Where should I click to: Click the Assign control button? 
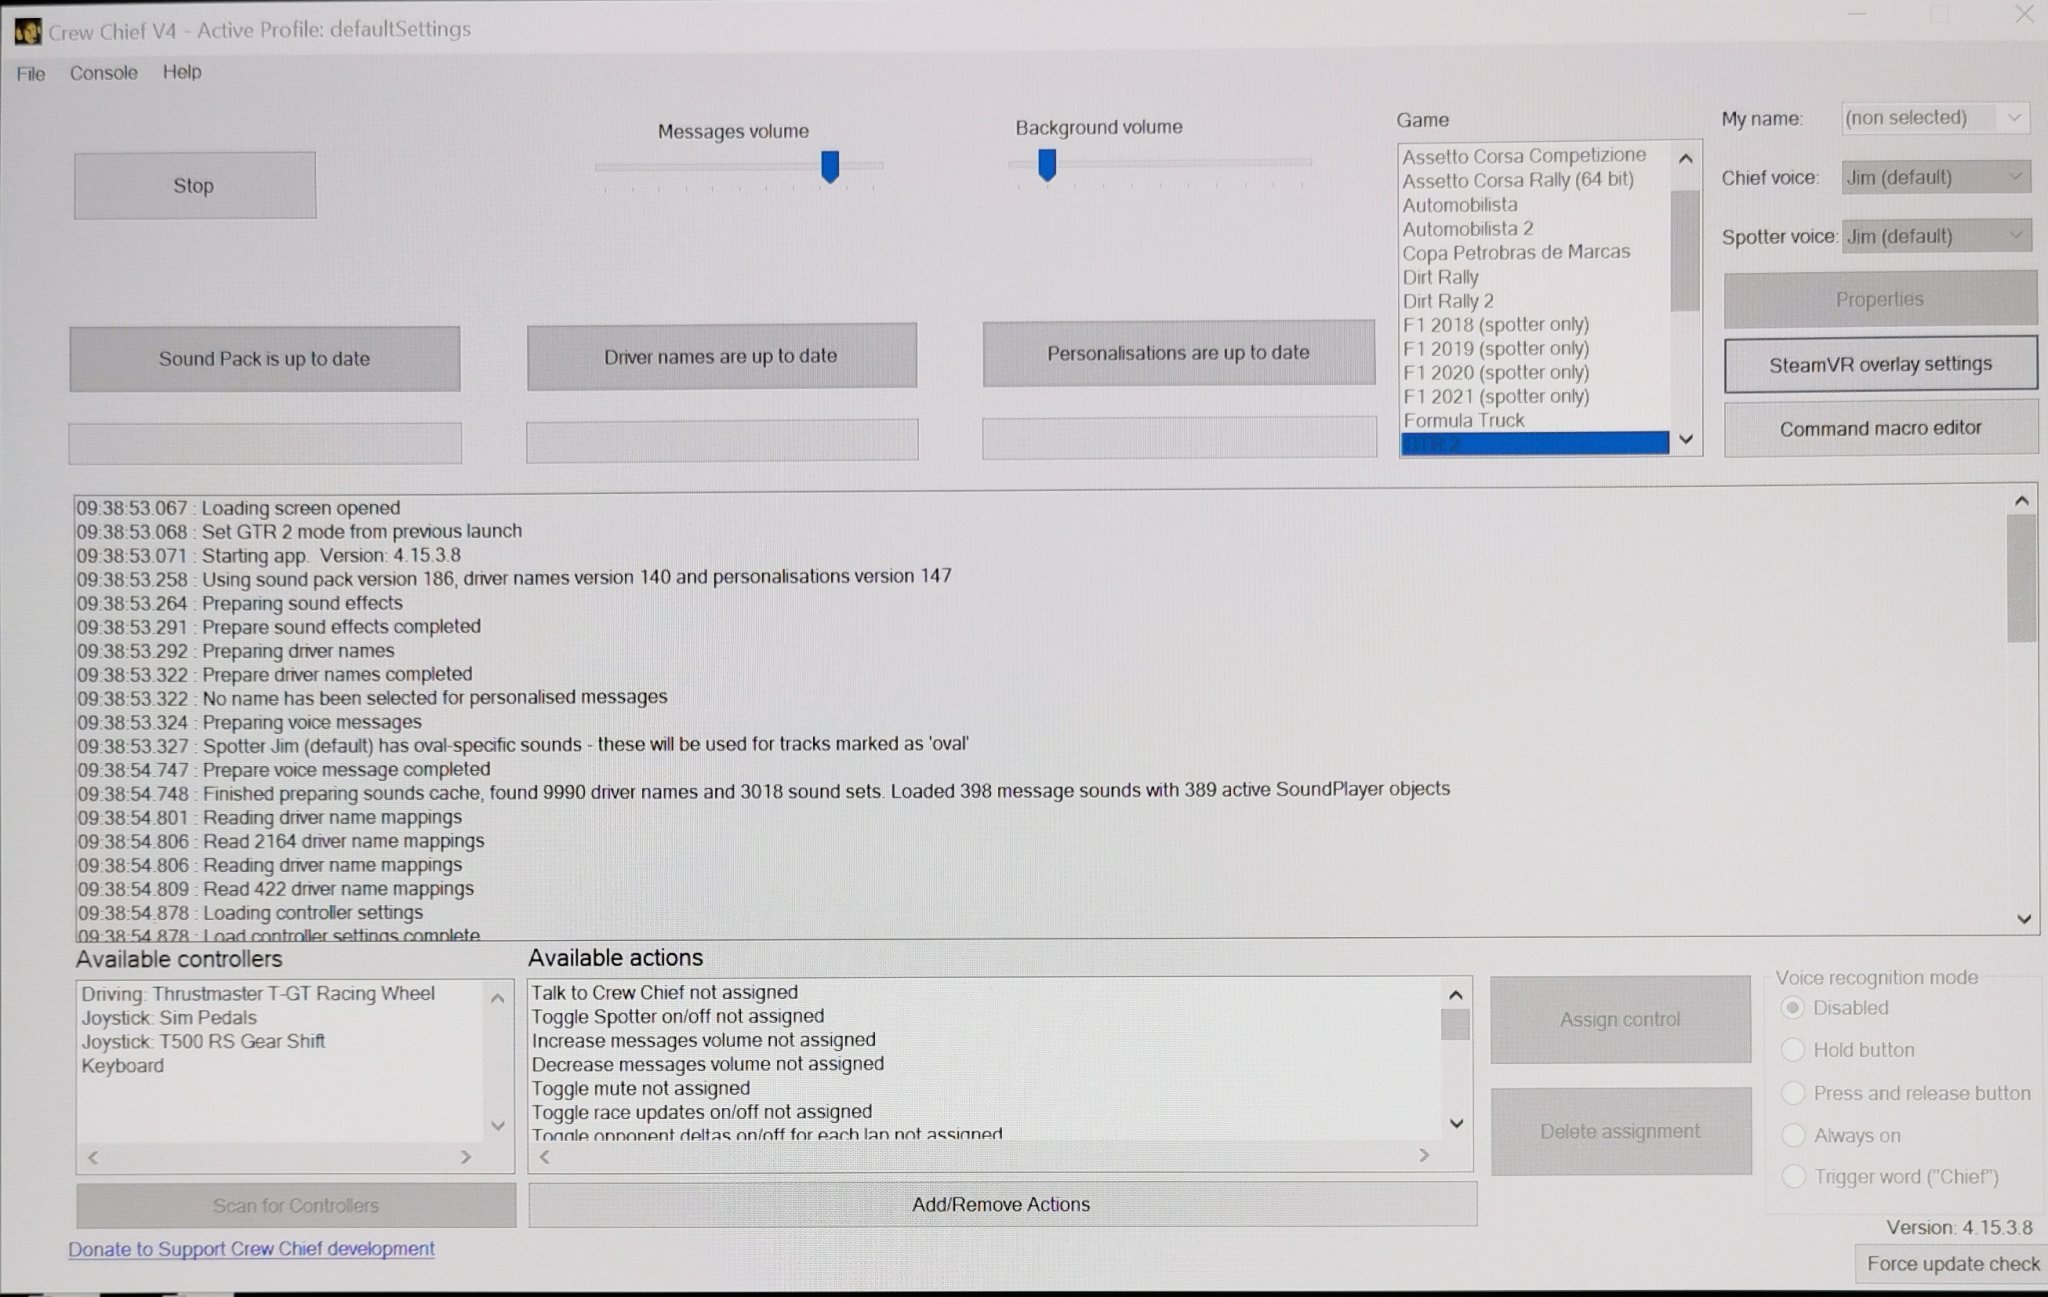click(1620, 1020)
